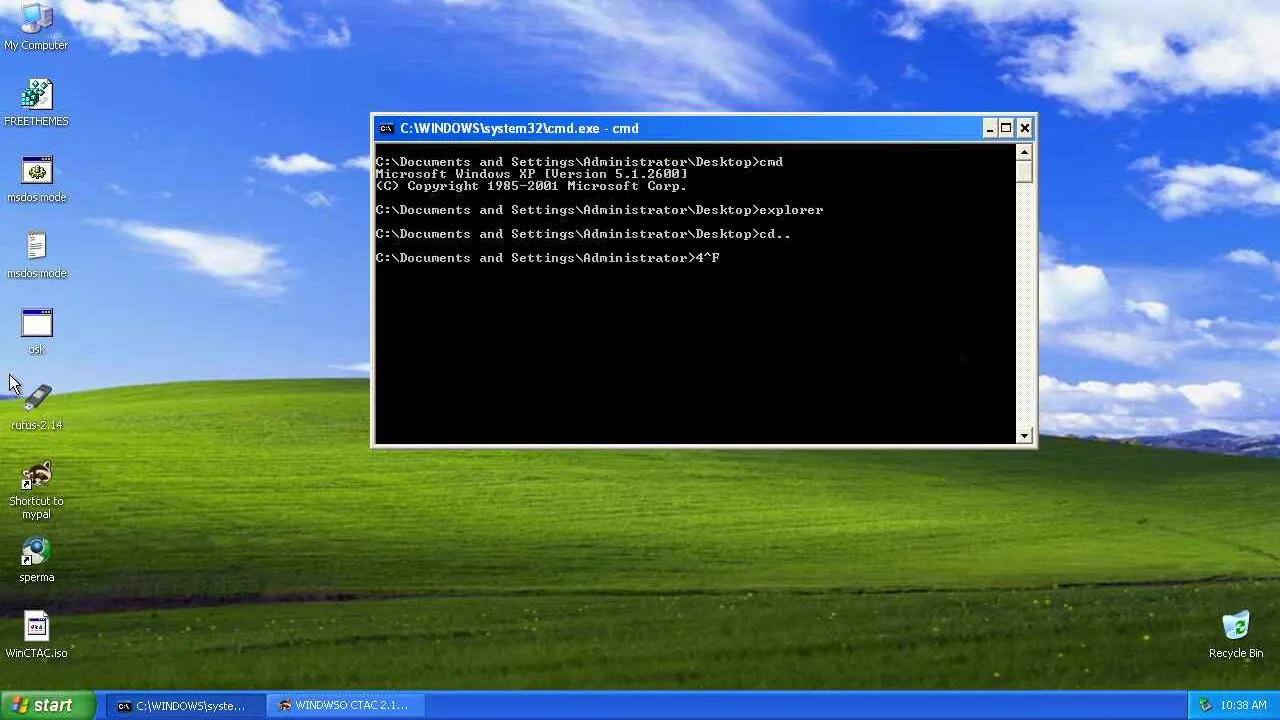Click the 'Desktop>explorer' command line
This screenshot has width=1280, height=720.
(599, 210)
